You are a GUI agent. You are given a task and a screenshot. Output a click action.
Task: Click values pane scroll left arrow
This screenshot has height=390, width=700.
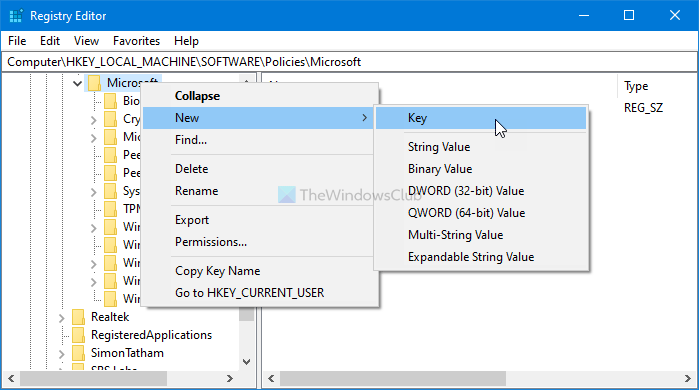pos(271,378)
